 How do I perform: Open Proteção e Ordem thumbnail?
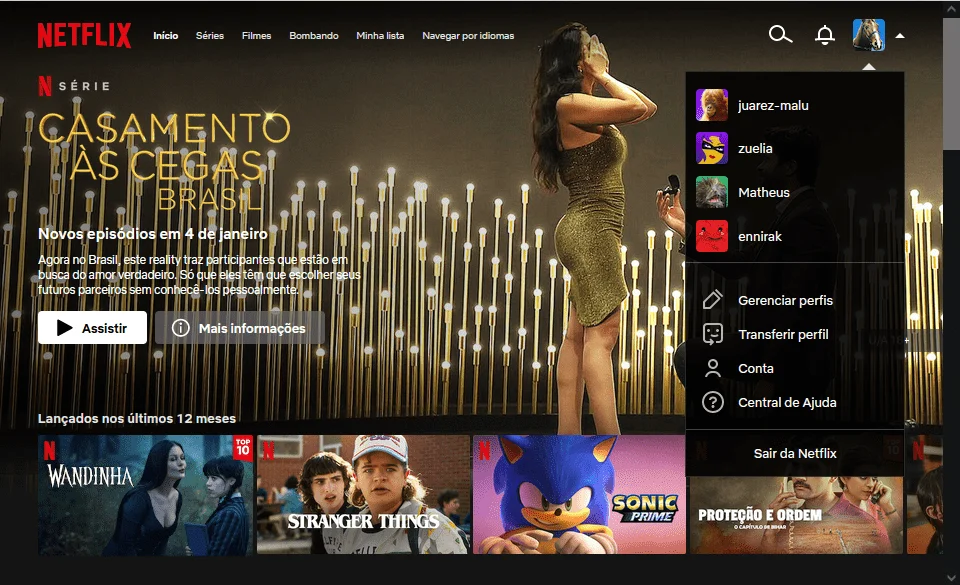pyautogui.click(x=796, y=514)
